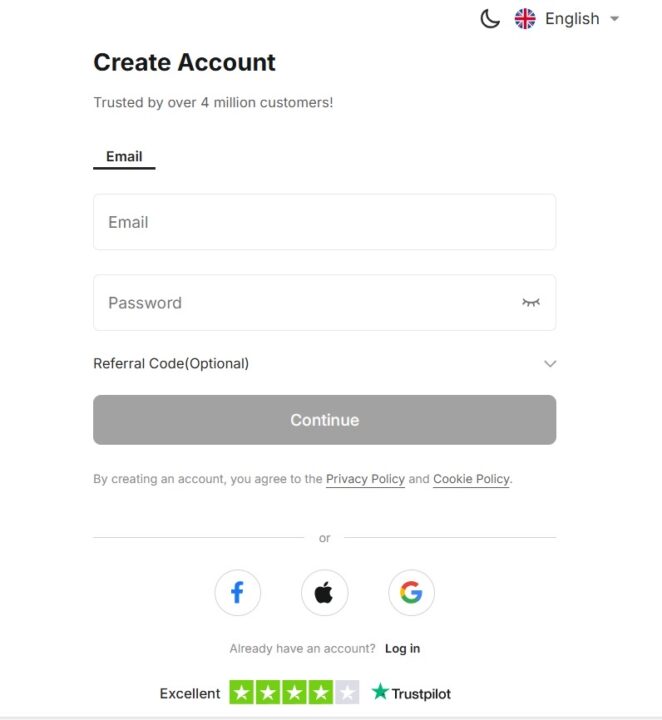Click the Trustpilot green star rating
Screen dimensions: 662x720
(294, 692)
